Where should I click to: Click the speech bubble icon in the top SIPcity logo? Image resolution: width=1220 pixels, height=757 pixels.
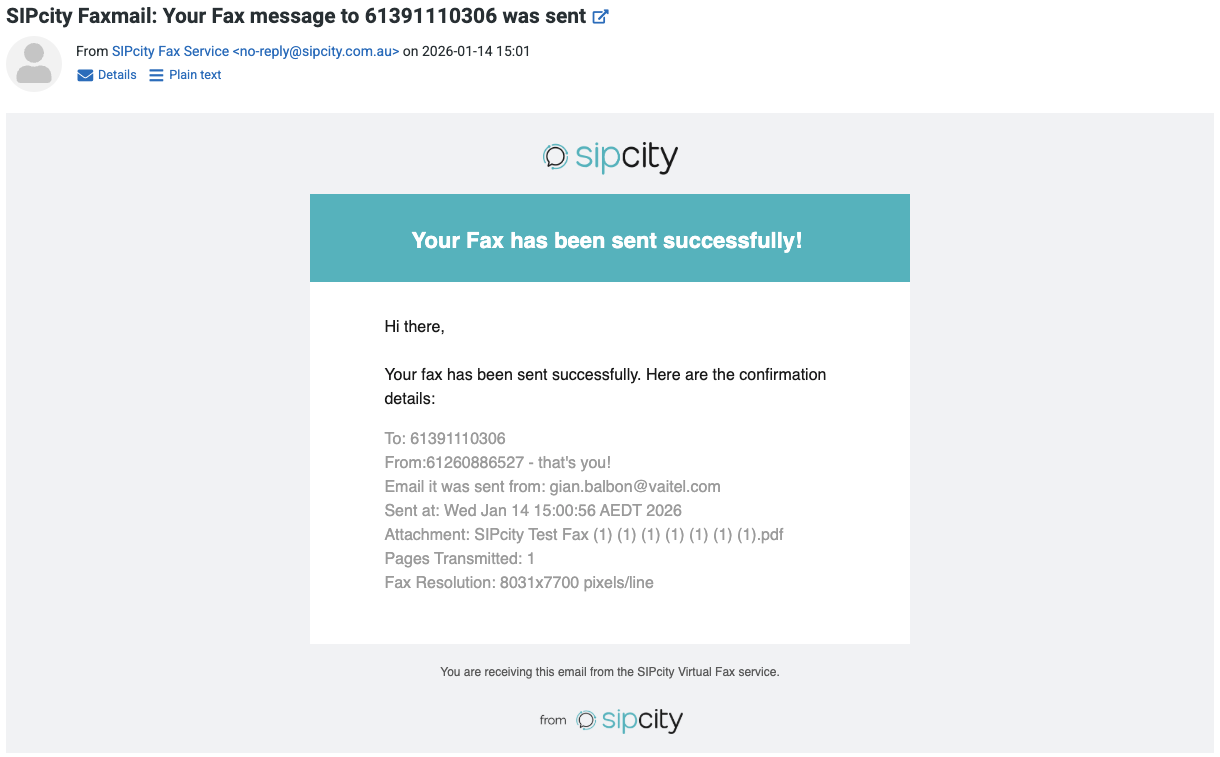(555, 157)
